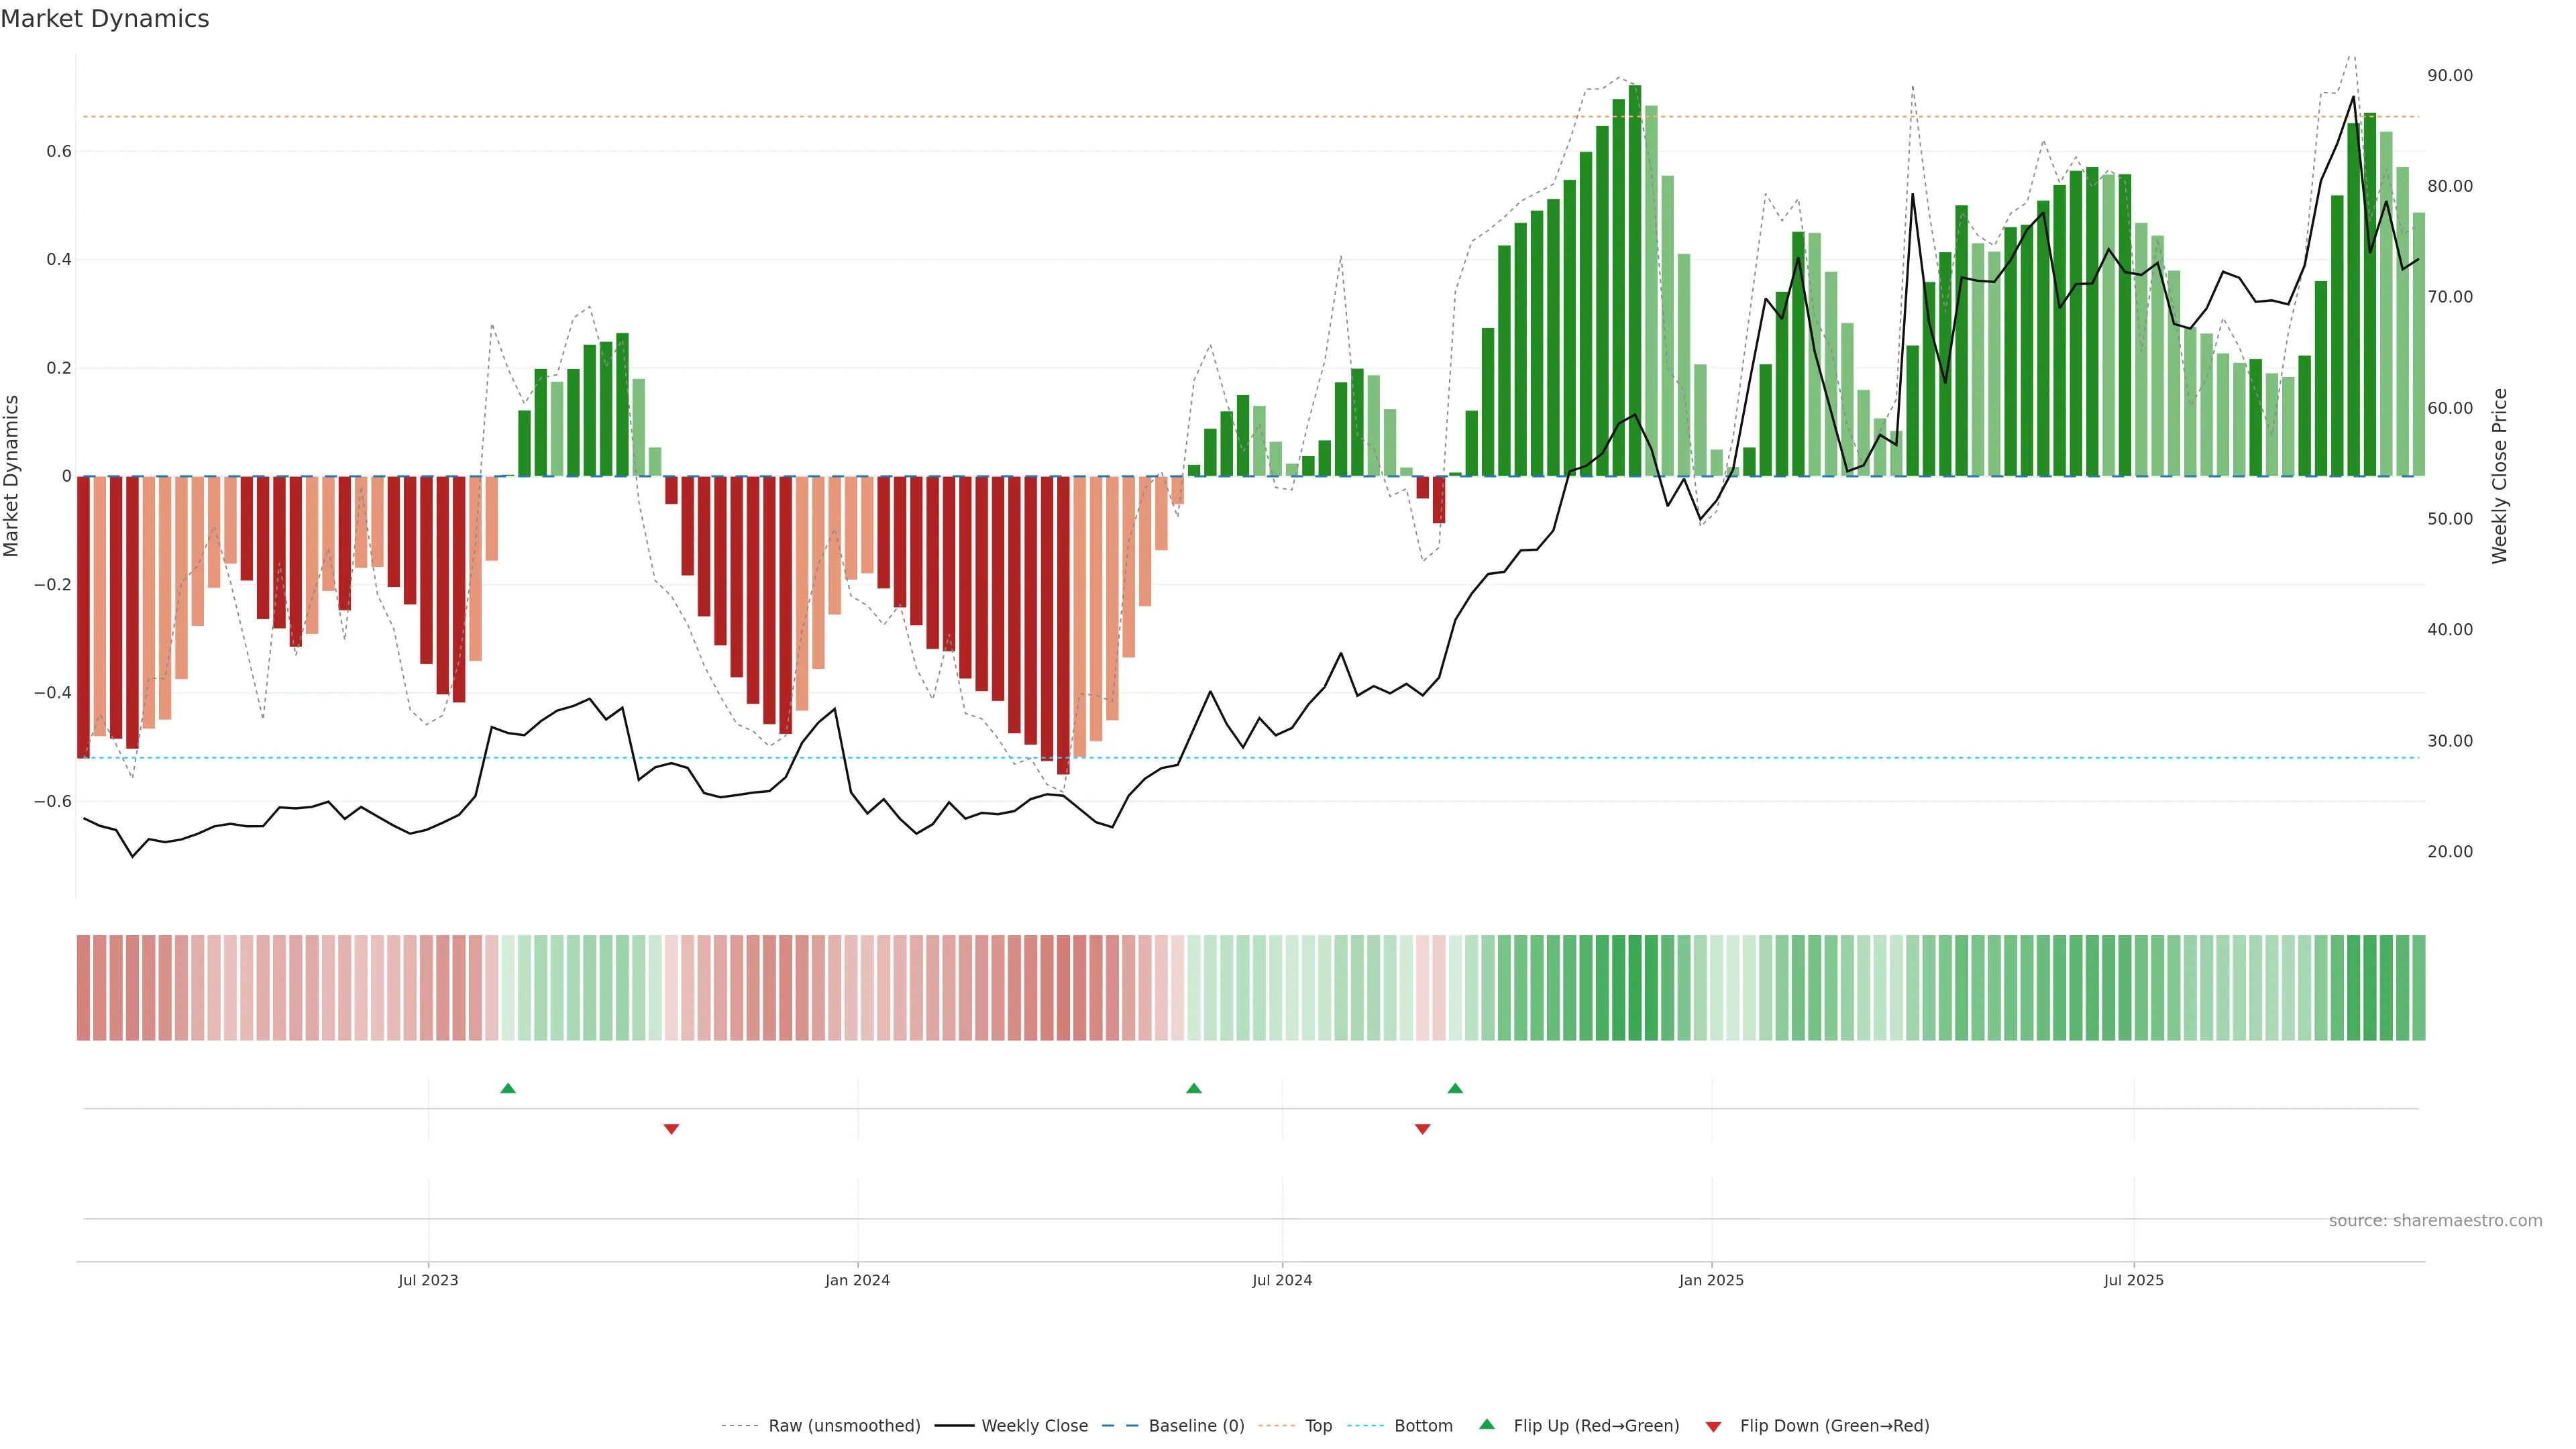Open the sharemaestro.com source link

2434,1221
